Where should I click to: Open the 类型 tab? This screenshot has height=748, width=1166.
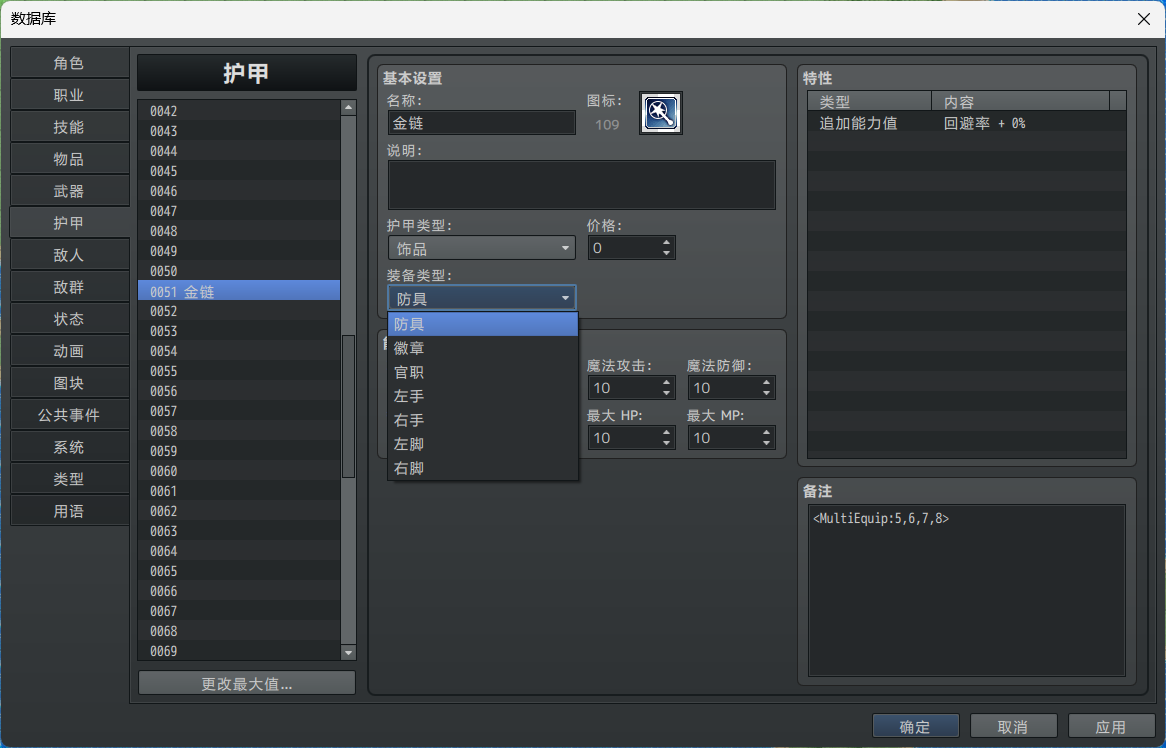coord(69,479)
